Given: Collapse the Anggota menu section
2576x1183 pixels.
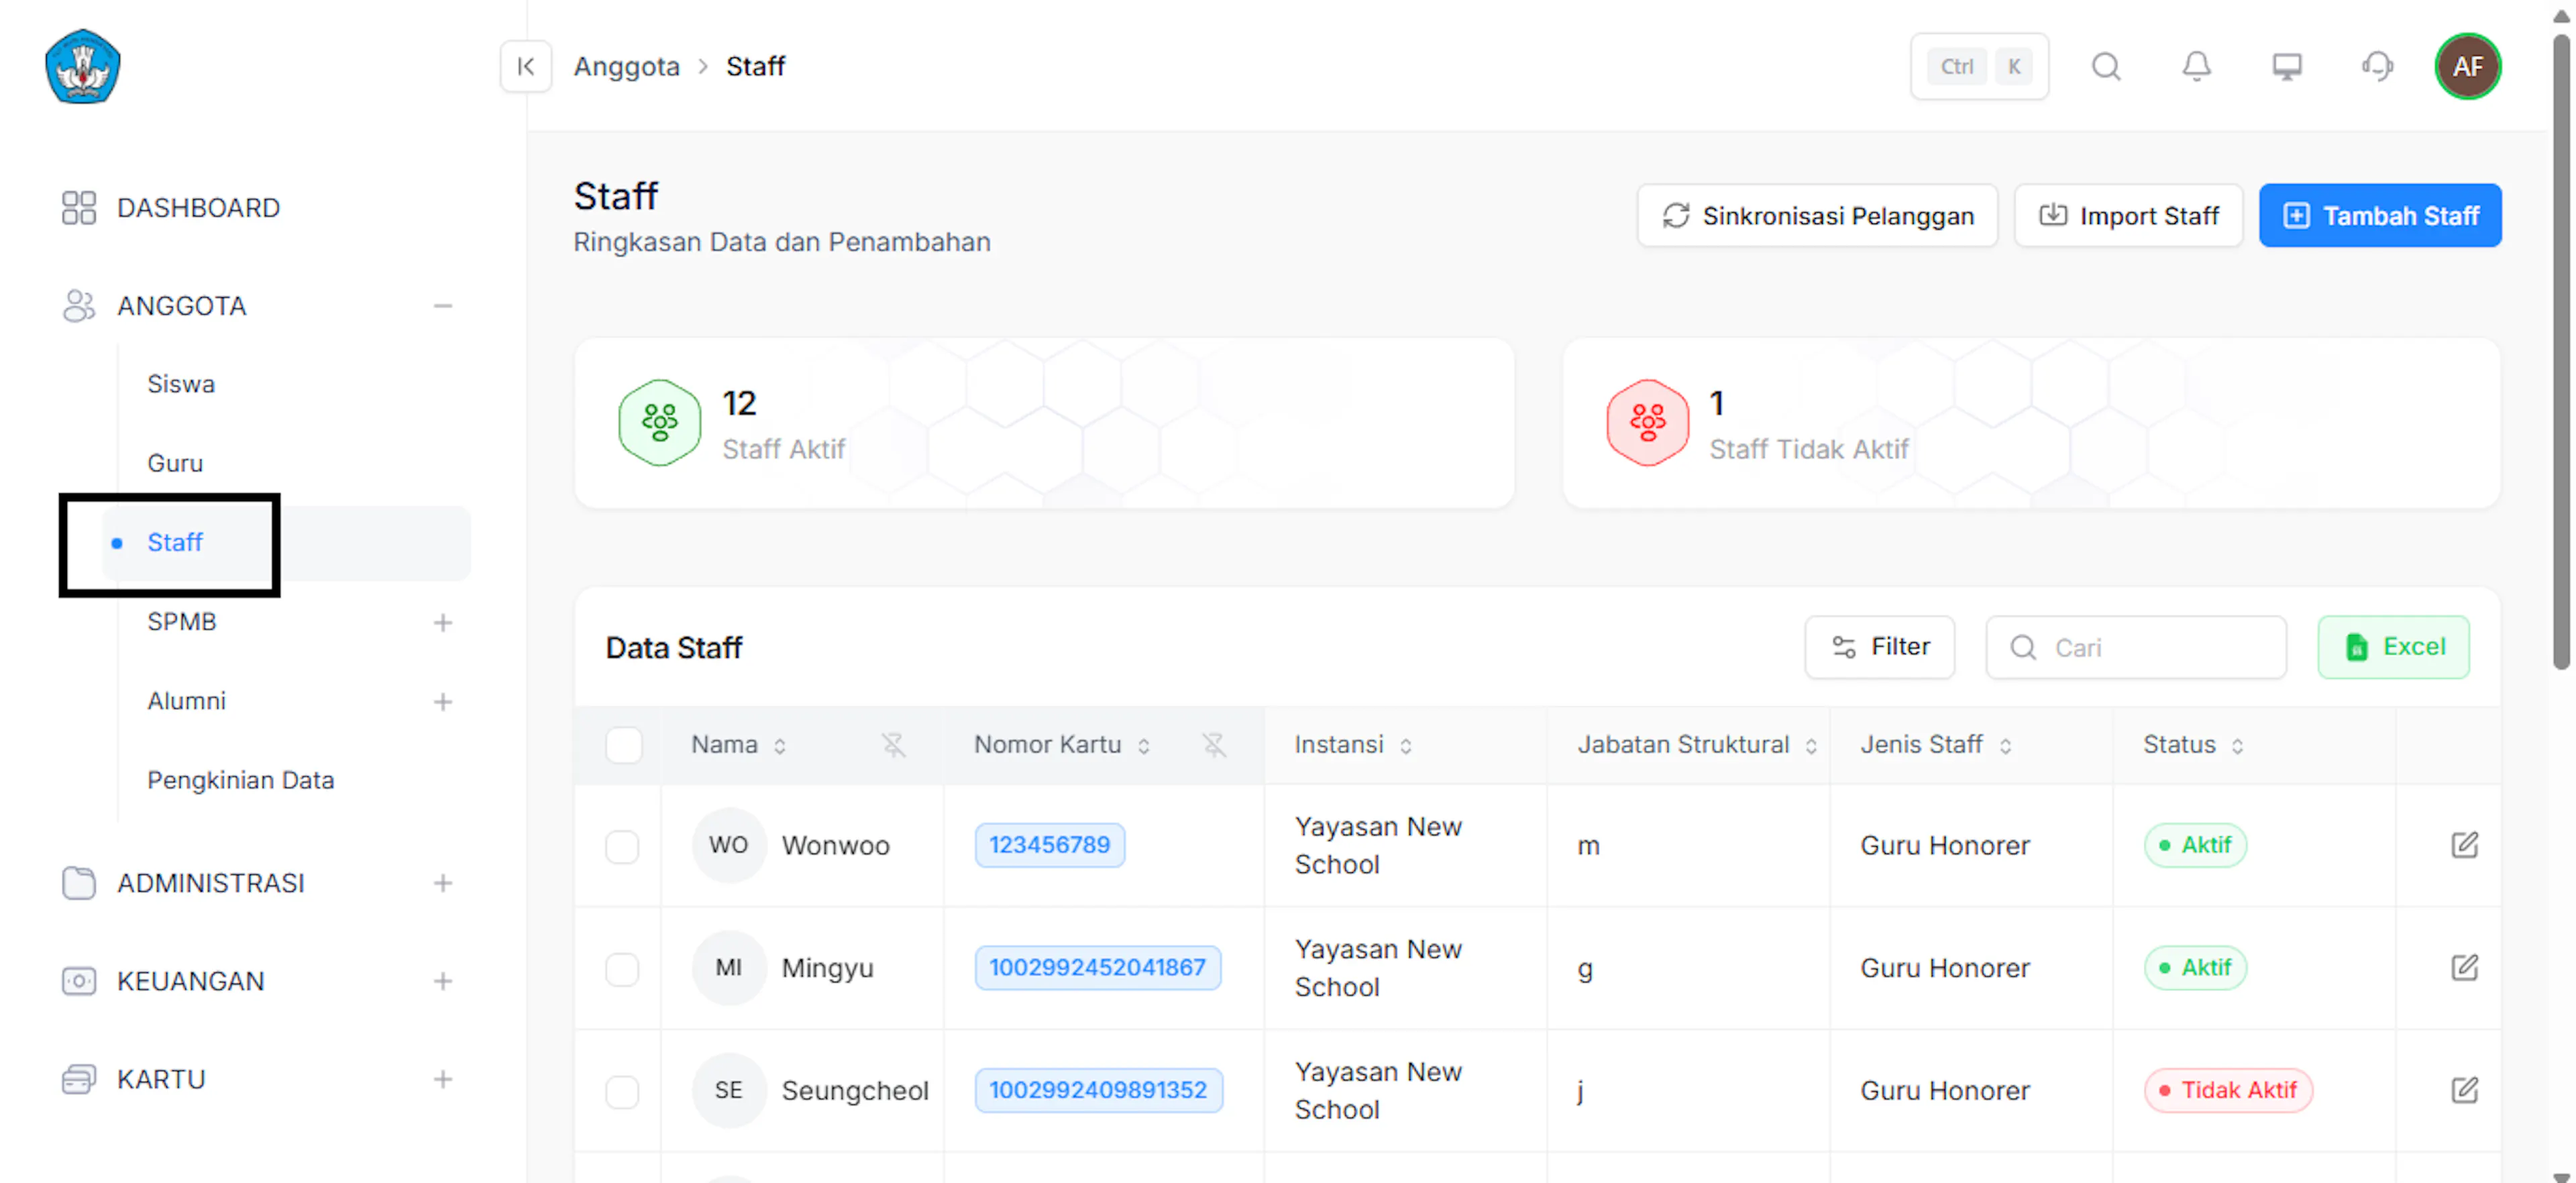Looking at the screenshot, I should tap(443, 306).
